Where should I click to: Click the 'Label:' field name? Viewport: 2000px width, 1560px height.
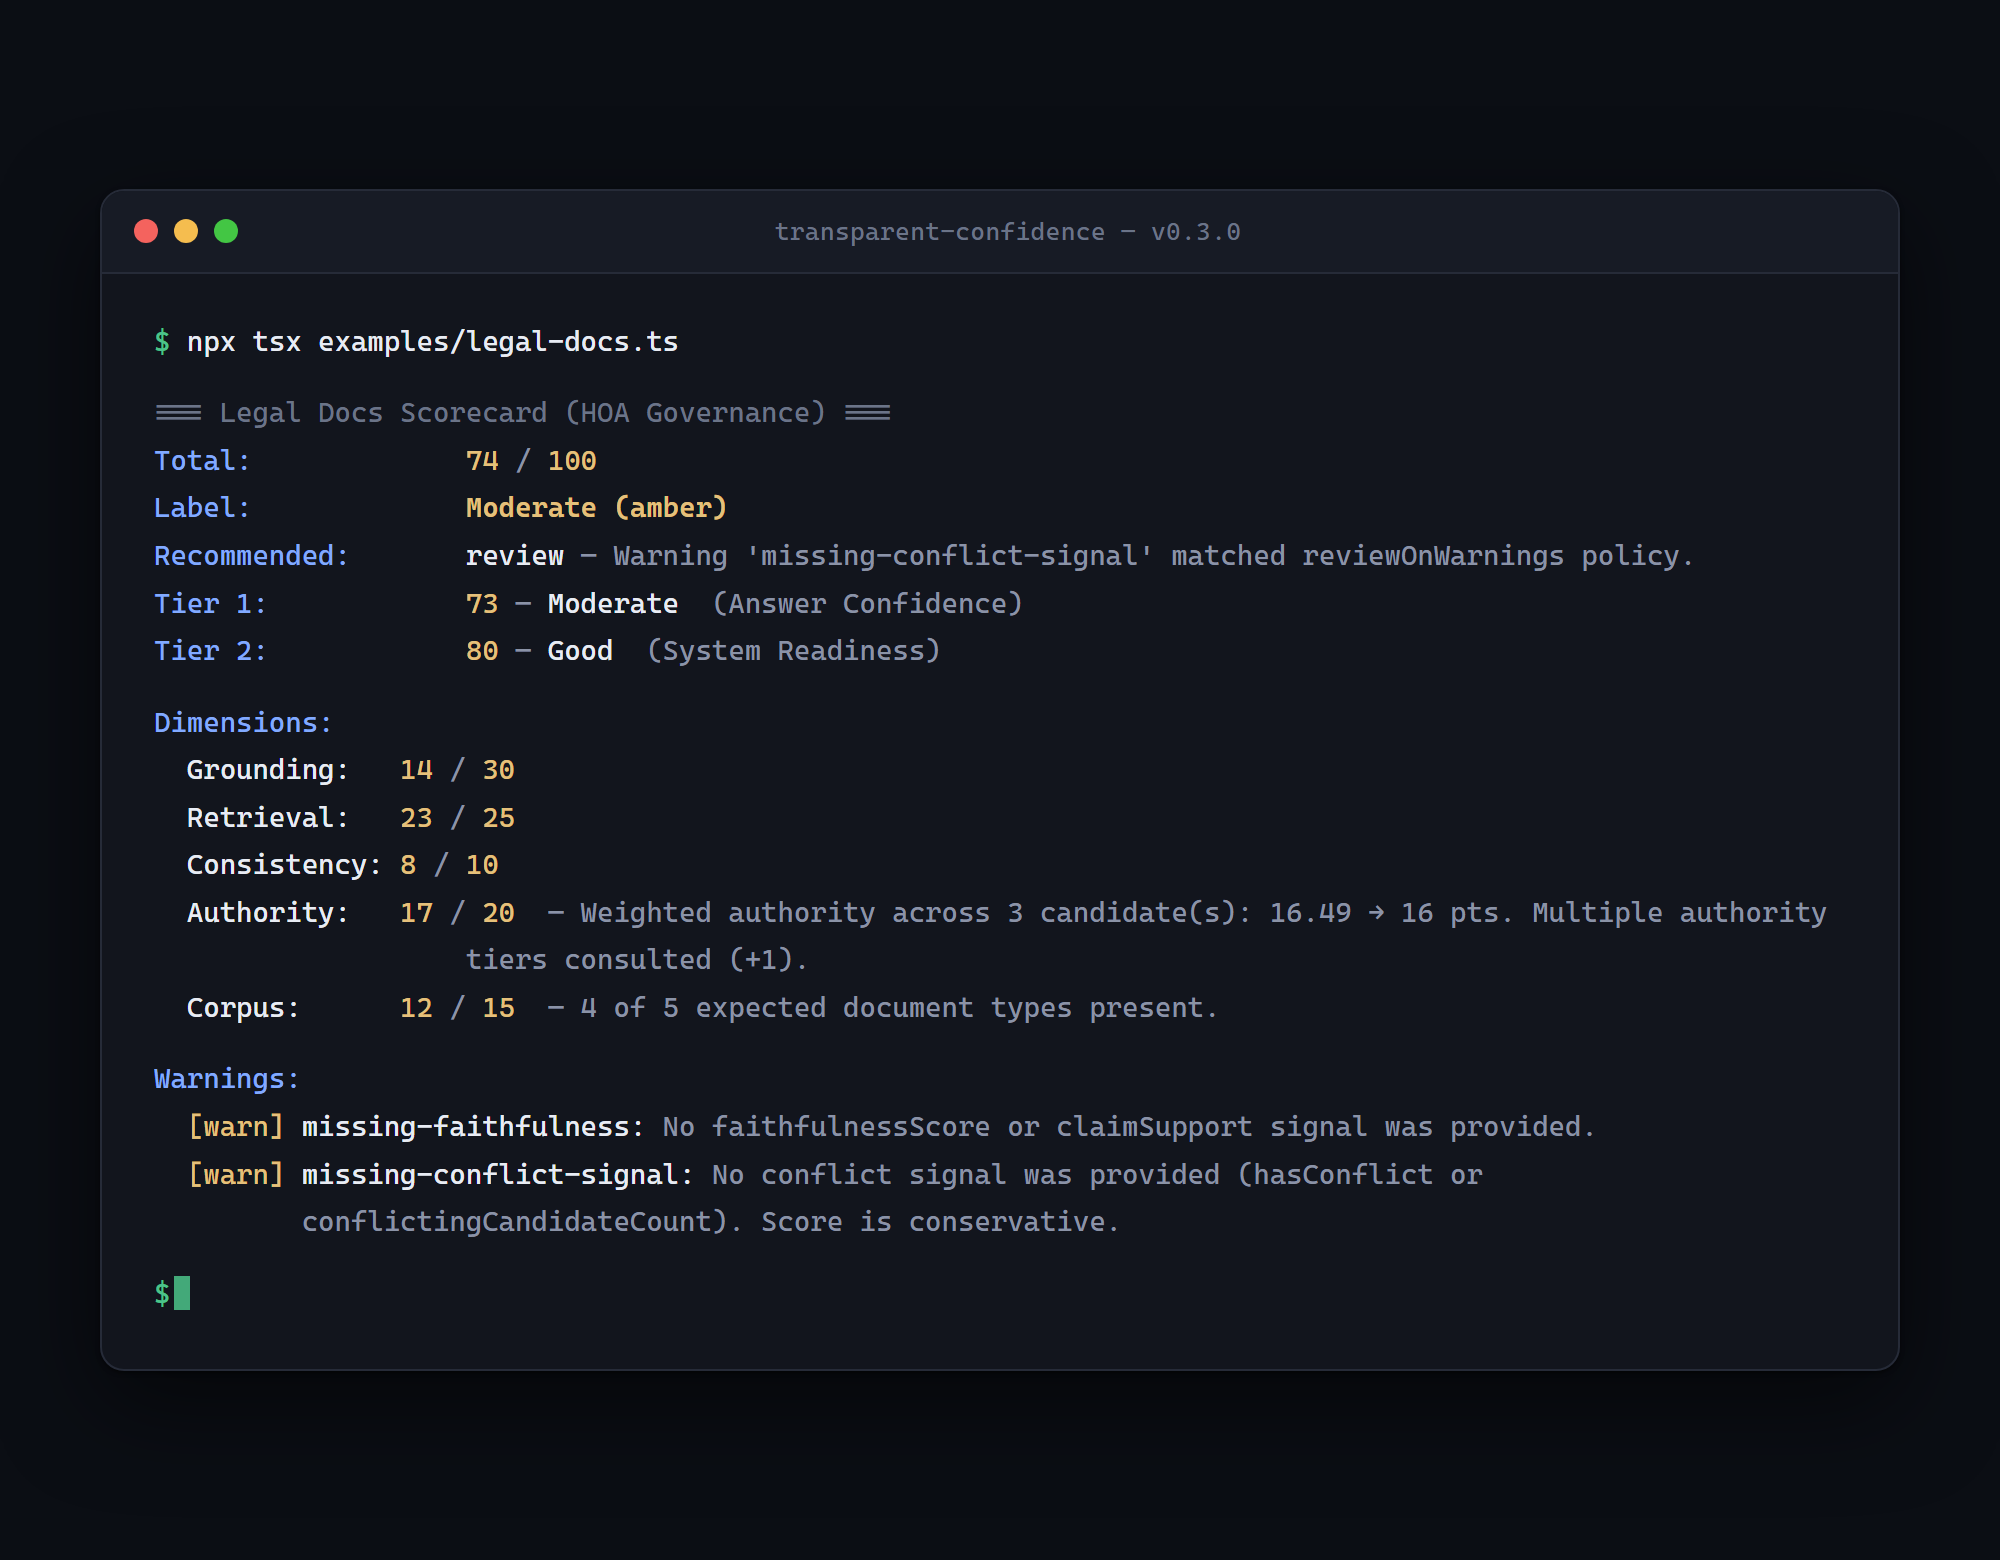(202, 508)
